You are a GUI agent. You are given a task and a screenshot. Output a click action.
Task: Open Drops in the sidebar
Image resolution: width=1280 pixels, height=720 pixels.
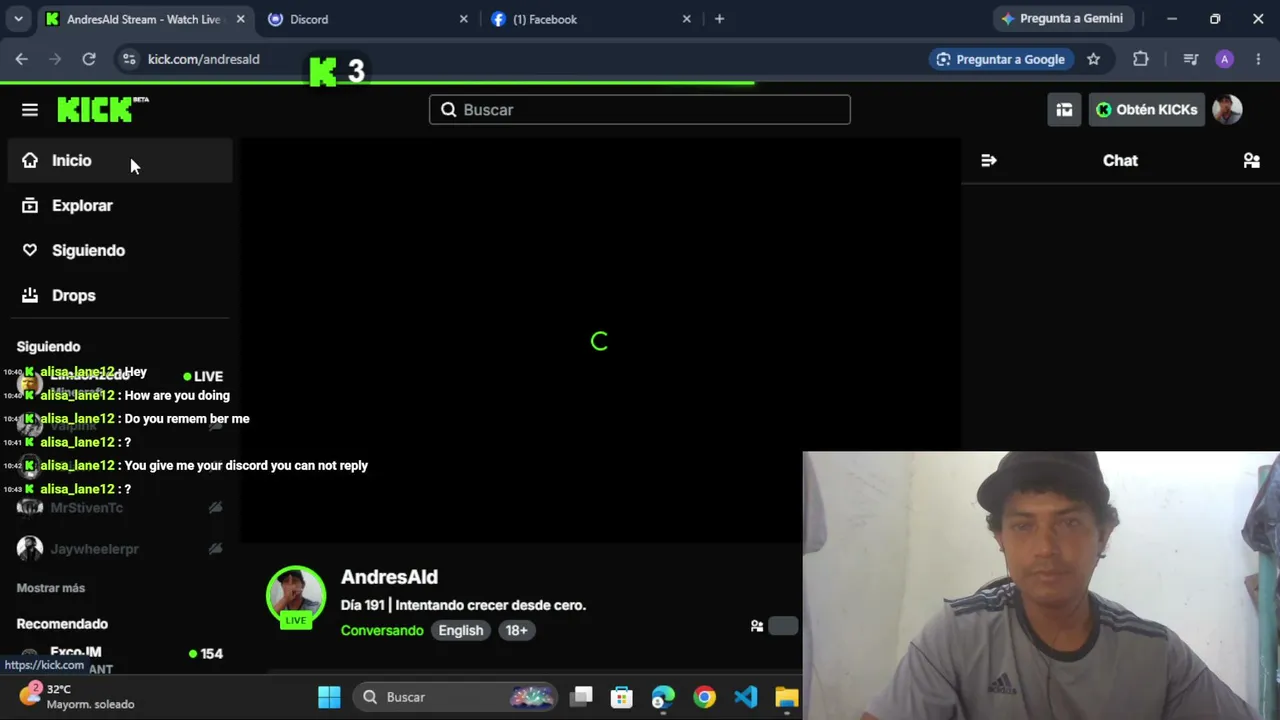point(120,295)
